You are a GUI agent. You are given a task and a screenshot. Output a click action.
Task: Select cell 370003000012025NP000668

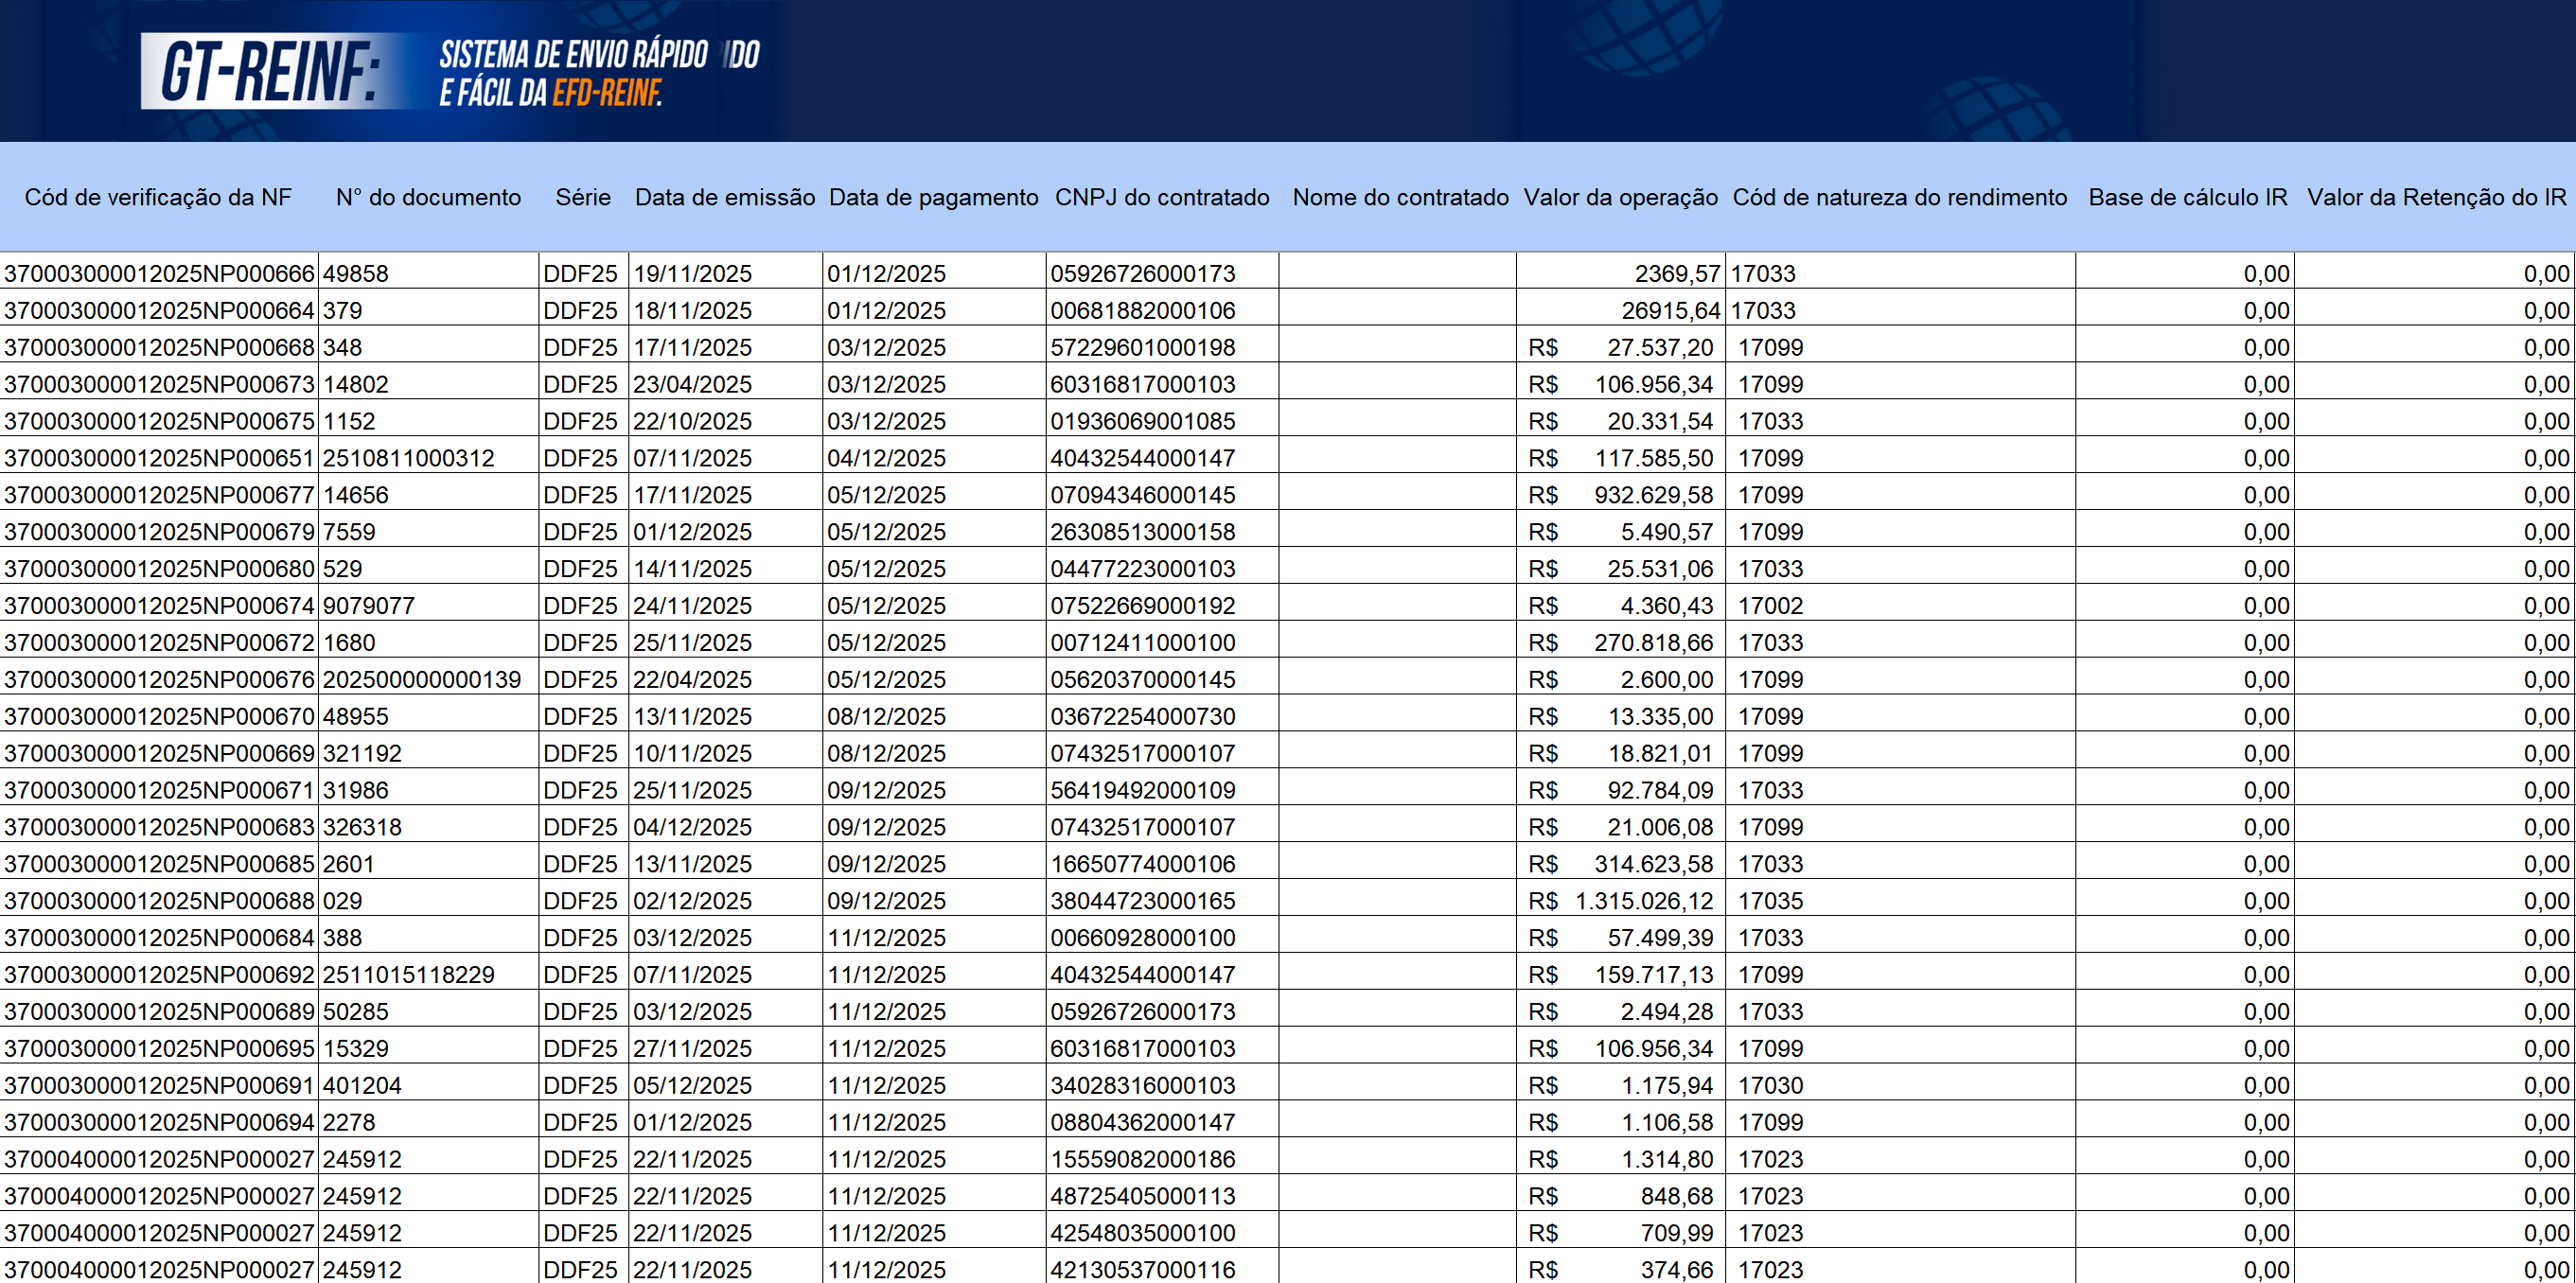pyautogui.click(x=159, y=347)
